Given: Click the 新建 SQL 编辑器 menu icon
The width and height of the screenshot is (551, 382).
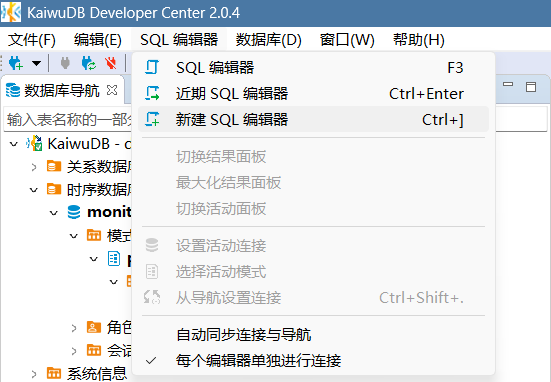Looking at the screenshot, I should (x=152, y=119).
